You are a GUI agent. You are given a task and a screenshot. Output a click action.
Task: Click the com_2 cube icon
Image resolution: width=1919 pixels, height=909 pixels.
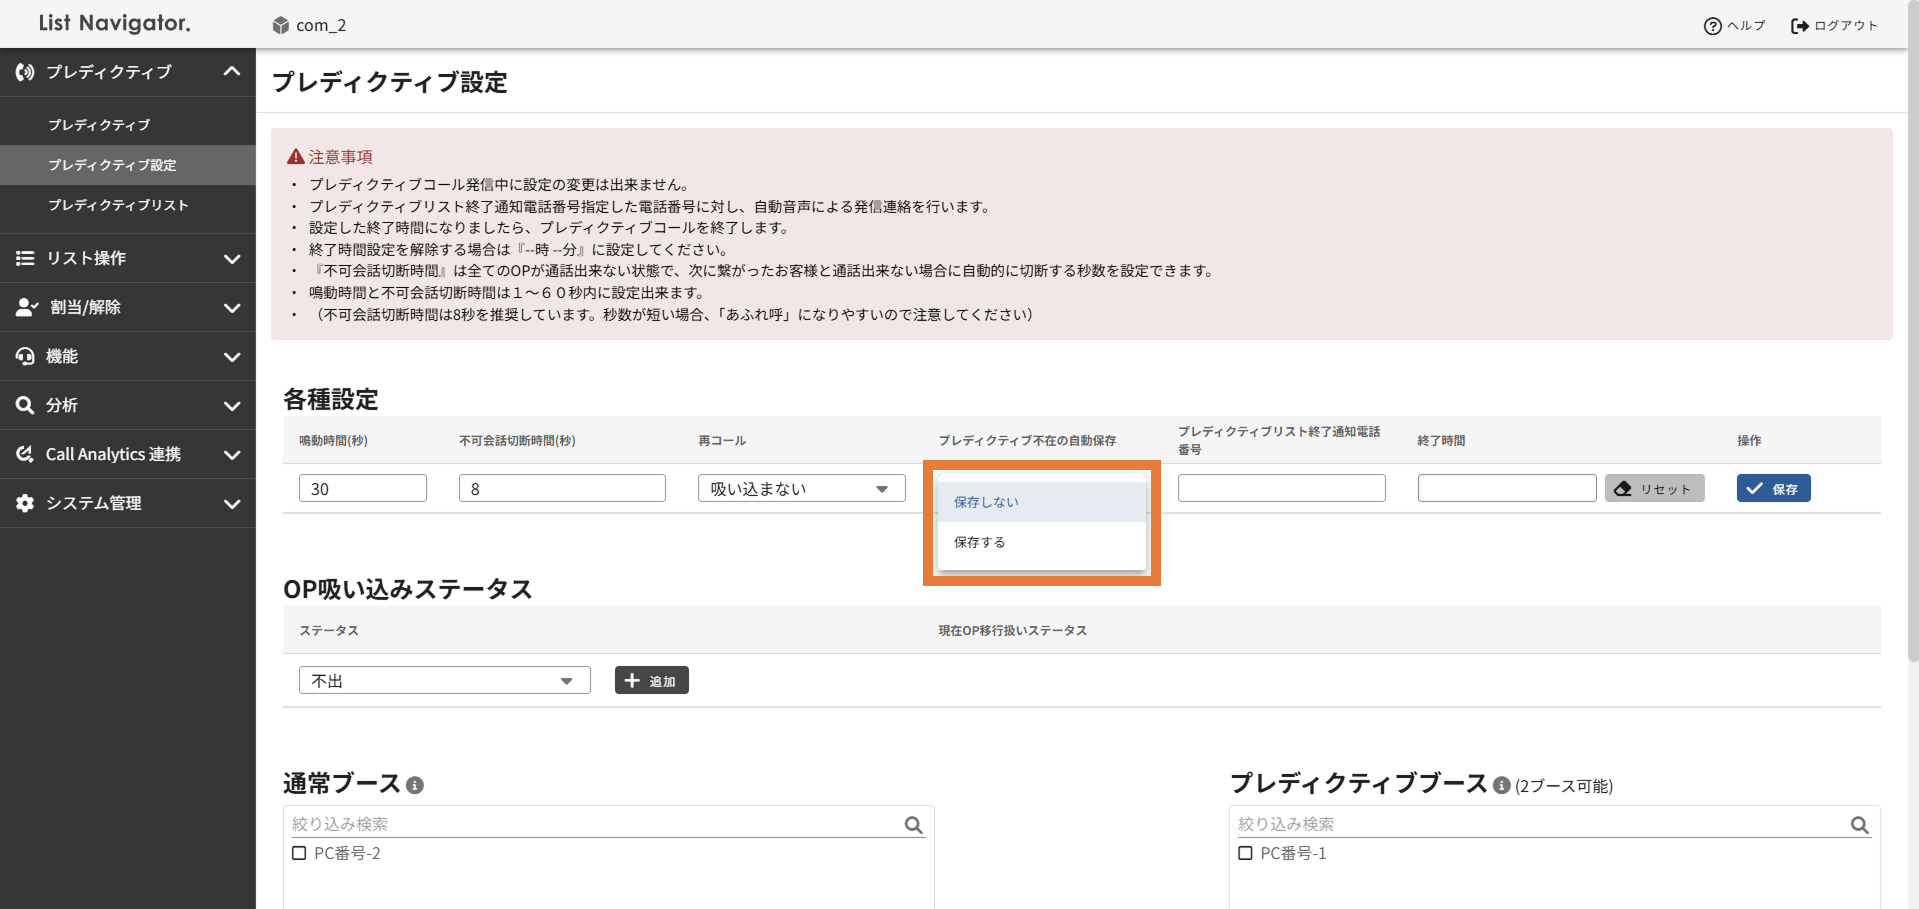pyautogui.click(x=281, y=25)
